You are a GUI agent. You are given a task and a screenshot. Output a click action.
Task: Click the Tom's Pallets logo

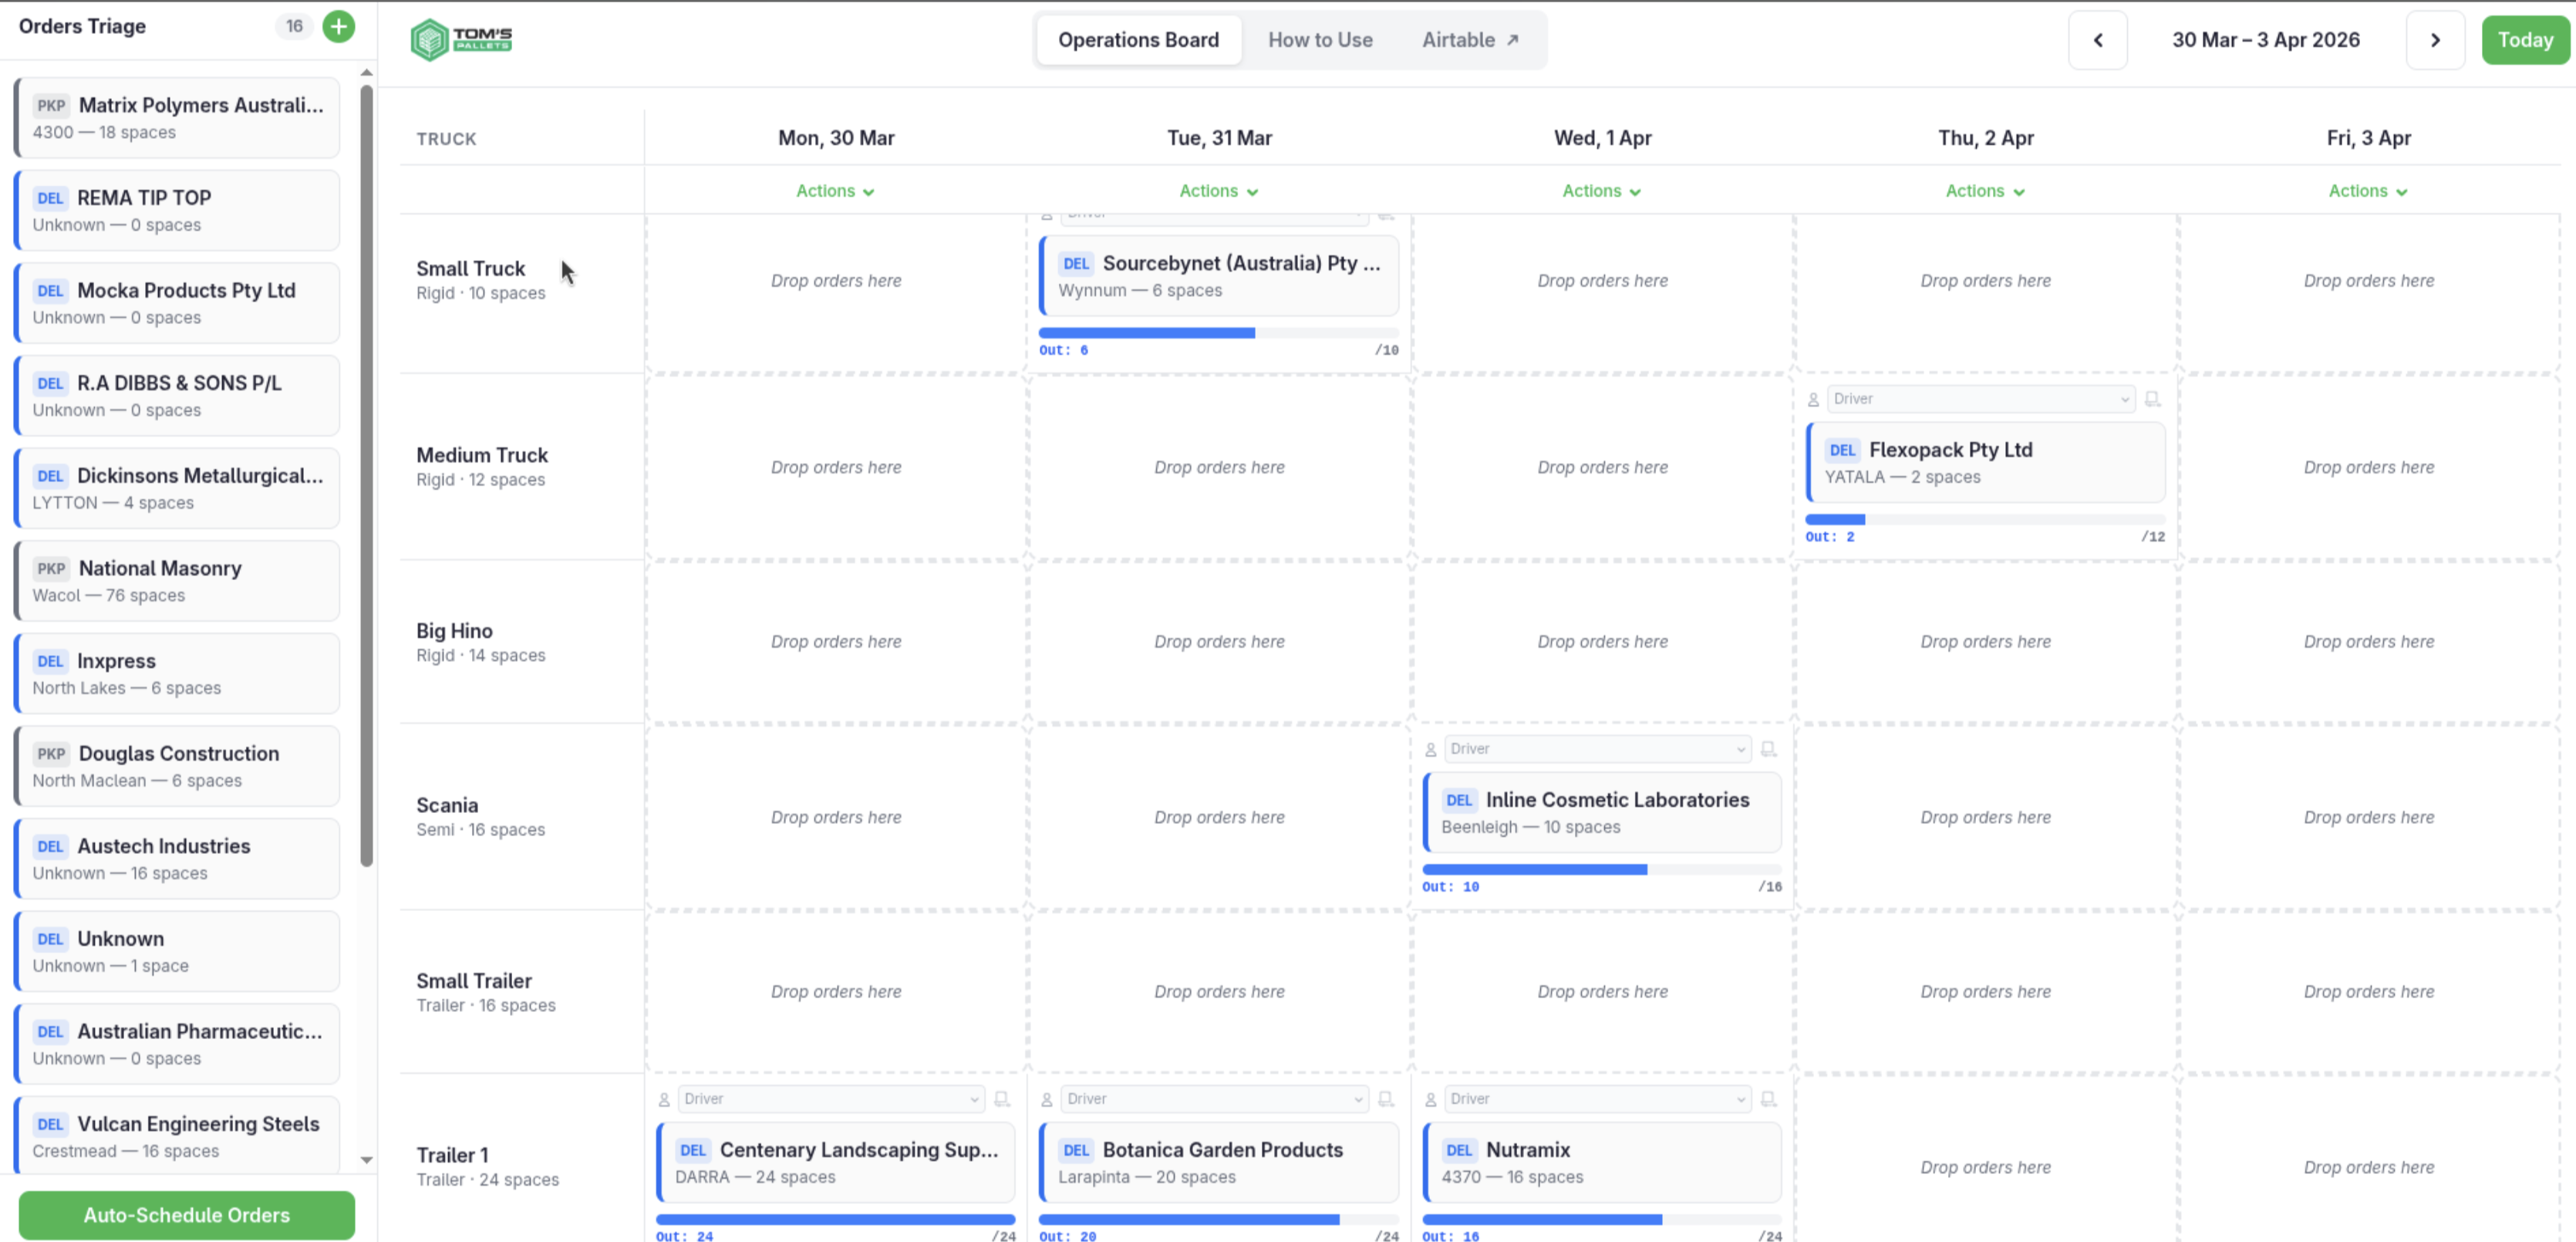(x=461, y=40)
